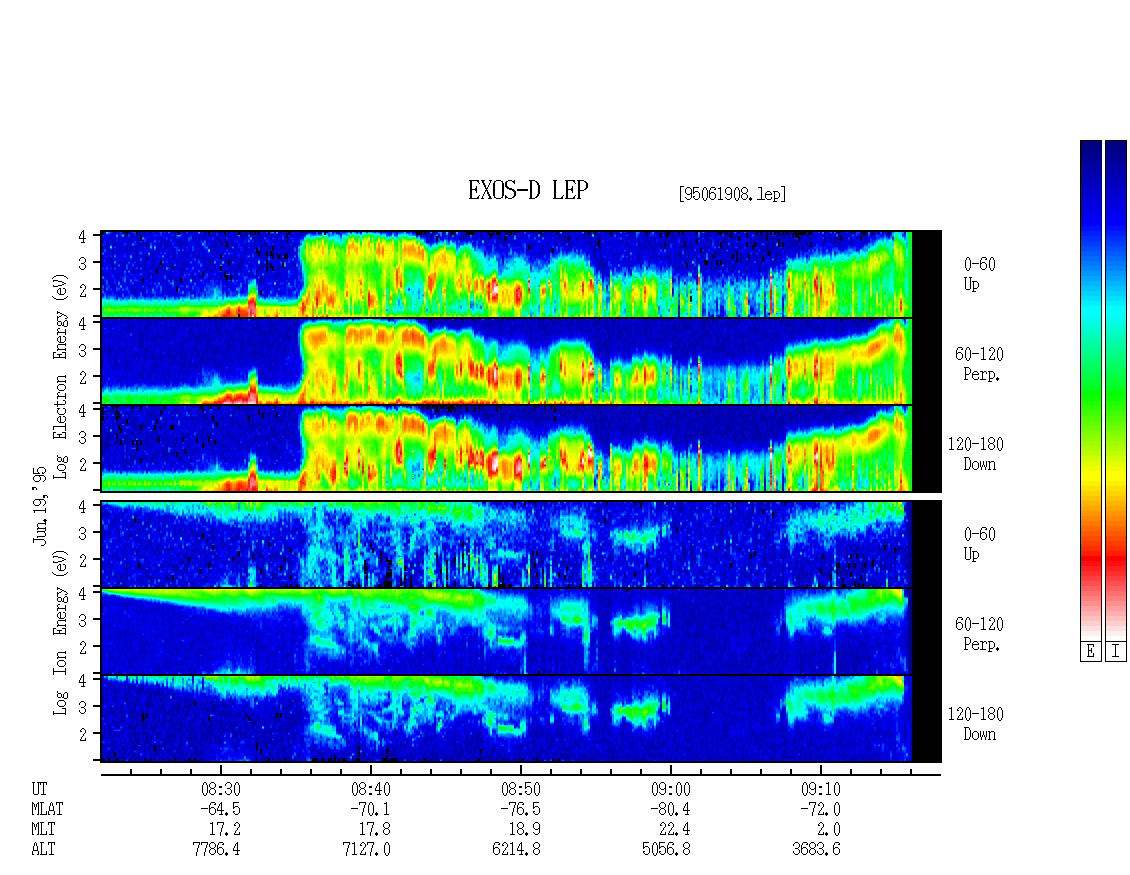
Task: Click the electron 60-120 Perp. pitch-angle label
Action: (x=979, y=364)
